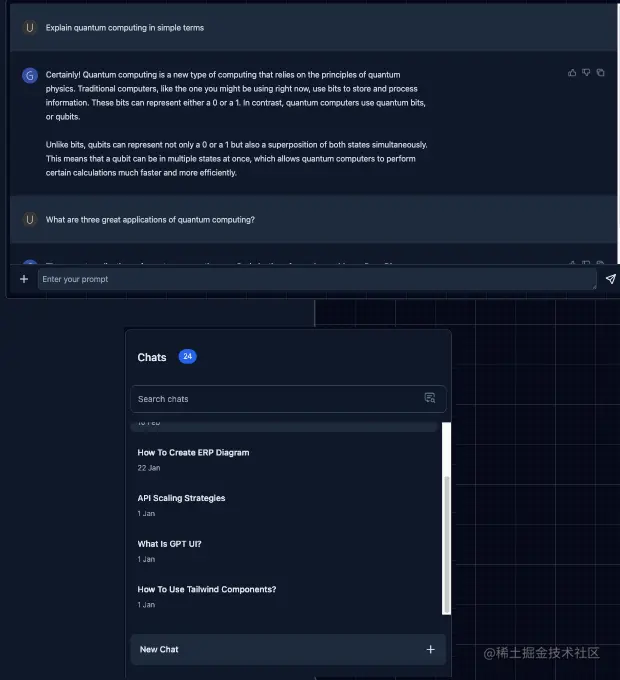620x680 pixels.
Task: Select the message 'What are three great applications'
Action: pos(150,219)
